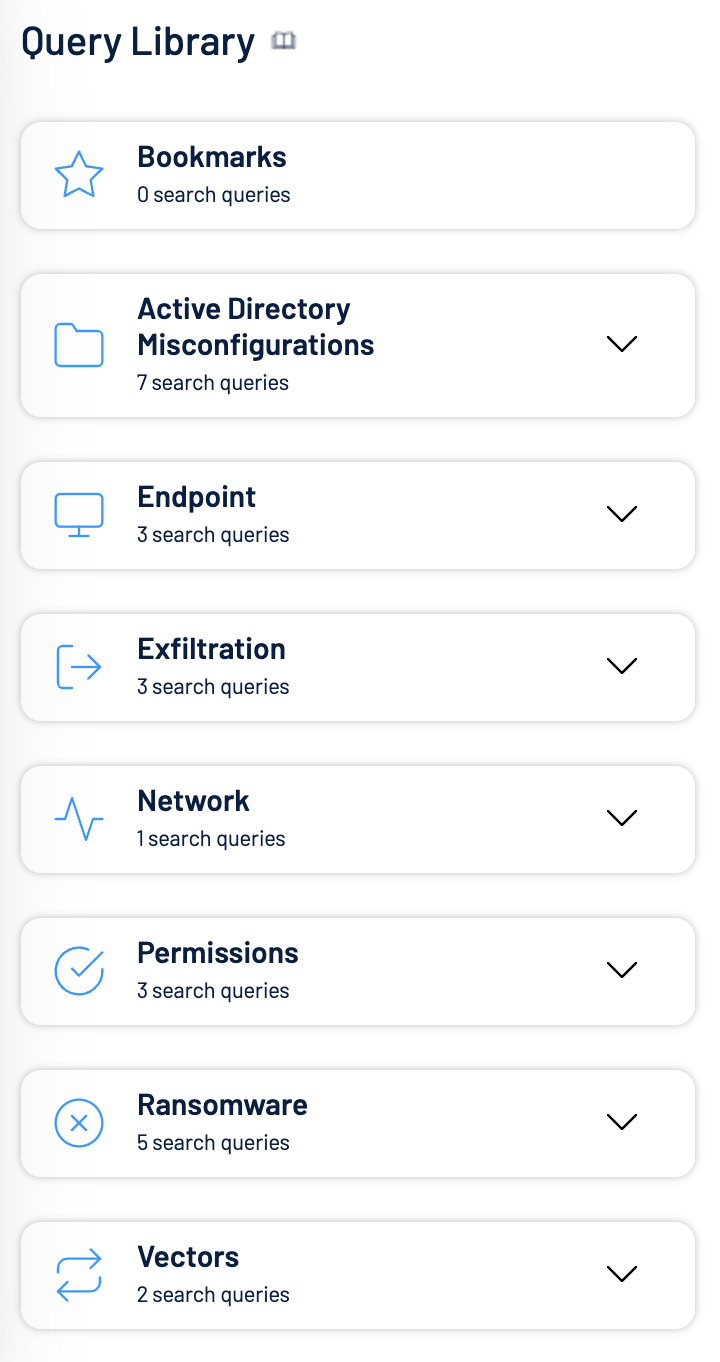Screen dimensions: 720x1362
Task: Click the circled X Ransomware icon
Action: pos(79,1123)
